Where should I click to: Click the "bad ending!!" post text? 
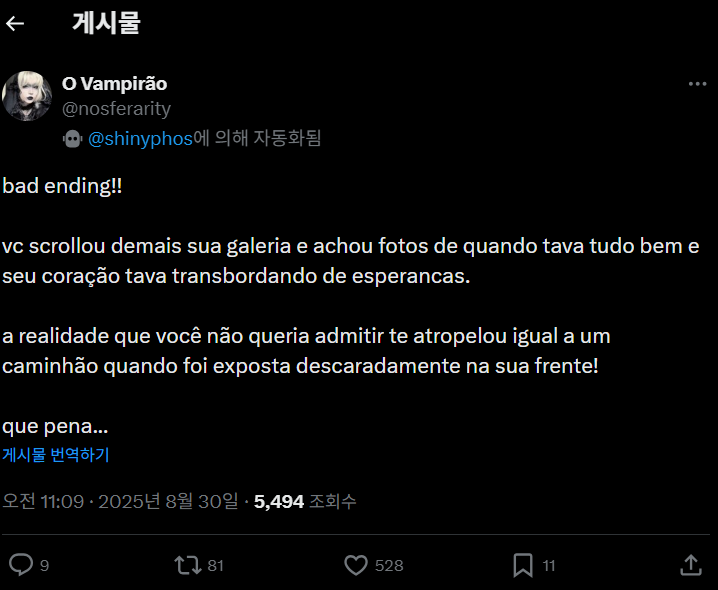click(x=62, y=187)
